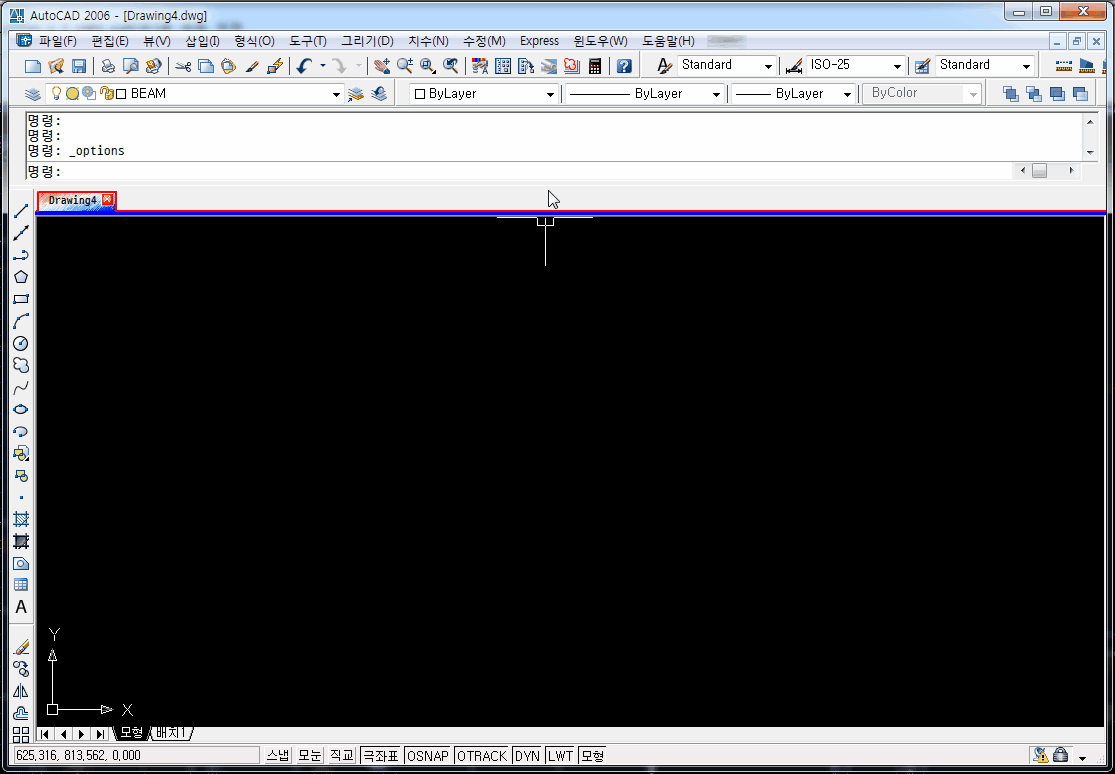Toggle 모눈 (Grid) in status bar

click(x=309, y=756)
